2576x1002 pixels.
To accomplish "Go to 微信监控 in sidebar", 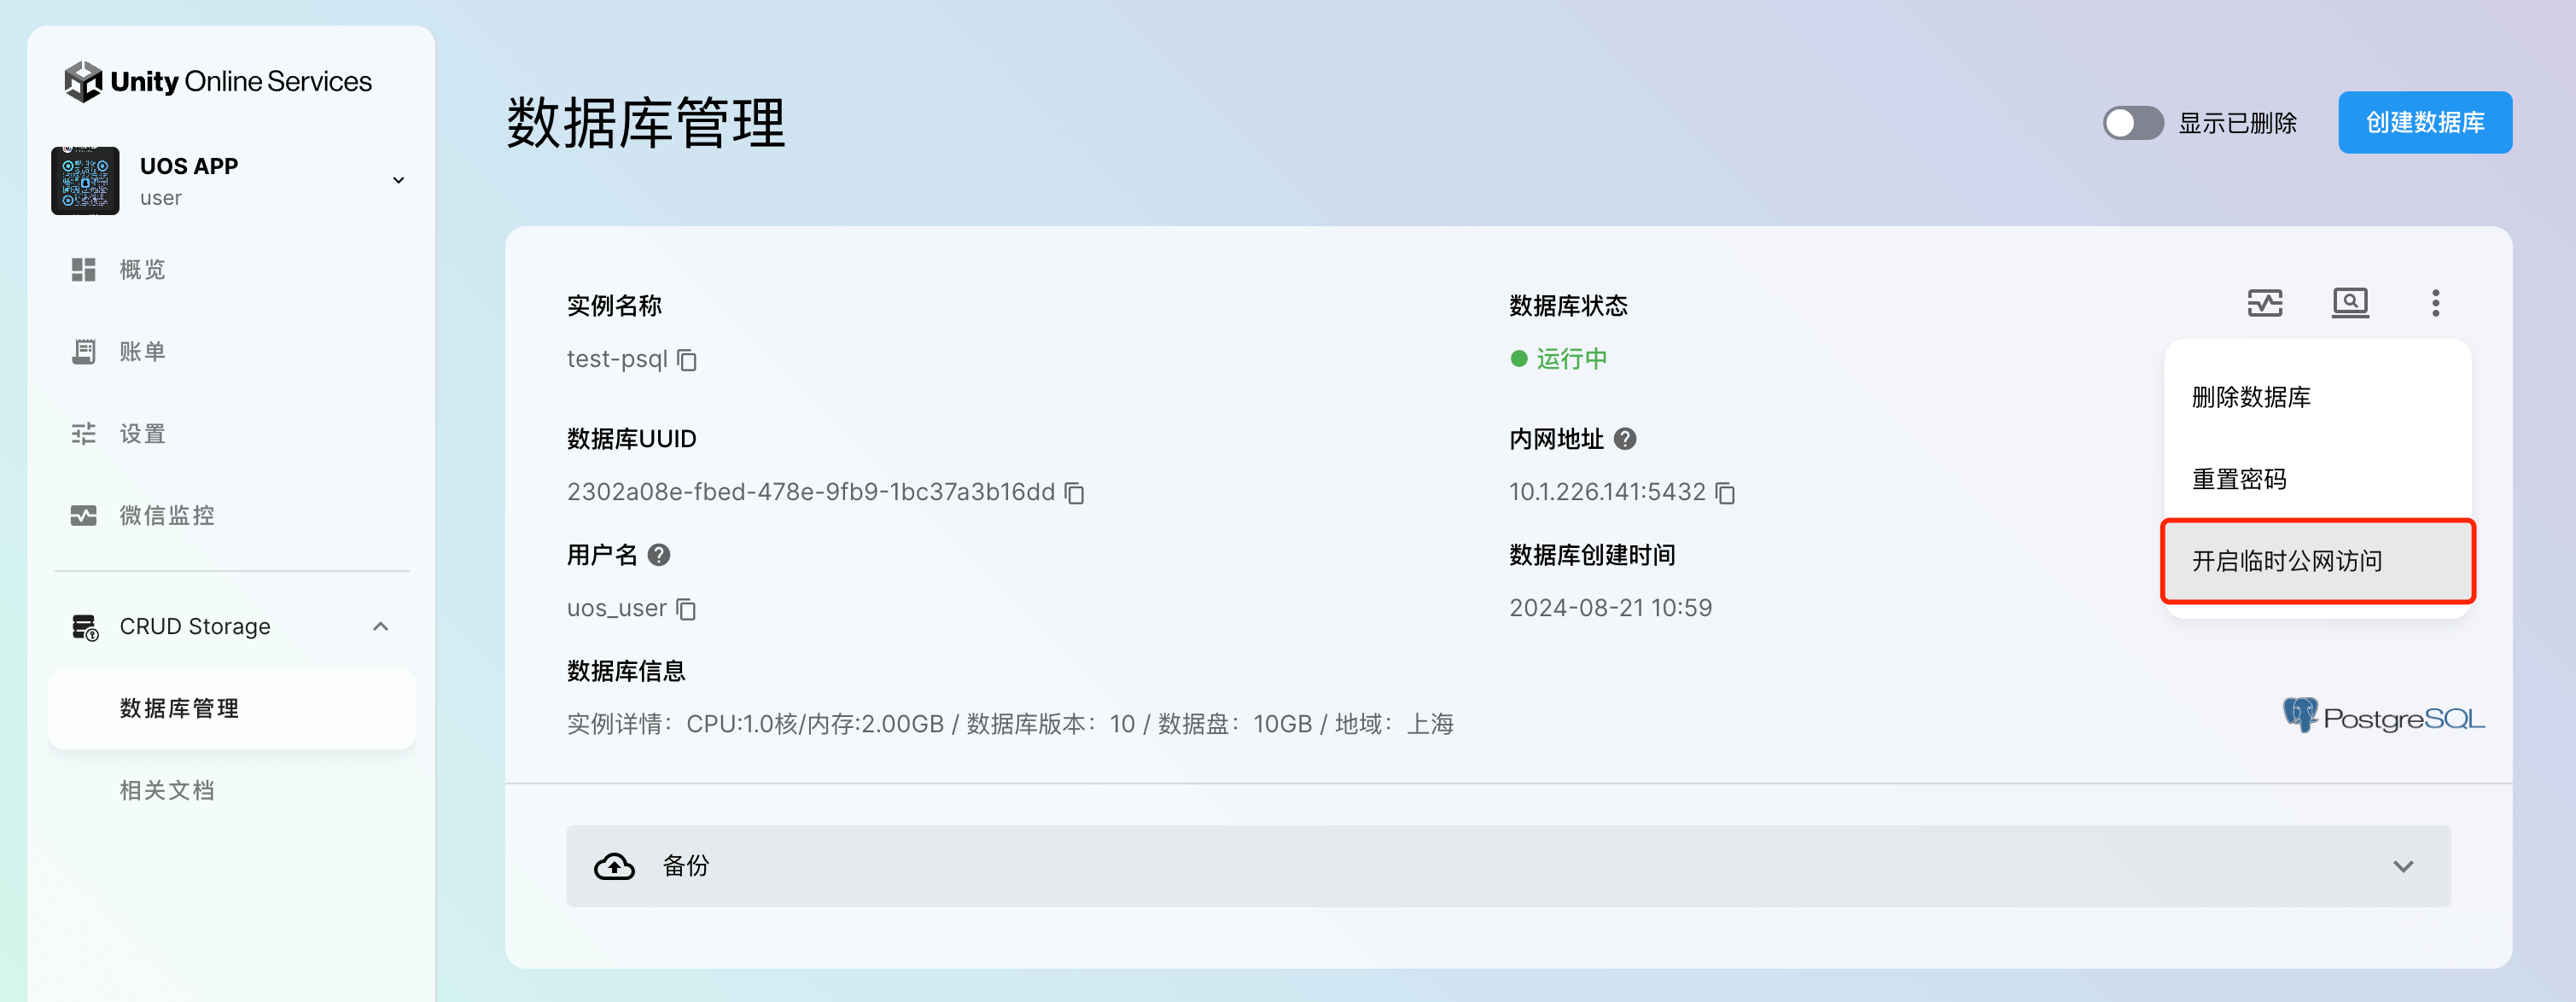I will 167,515.
